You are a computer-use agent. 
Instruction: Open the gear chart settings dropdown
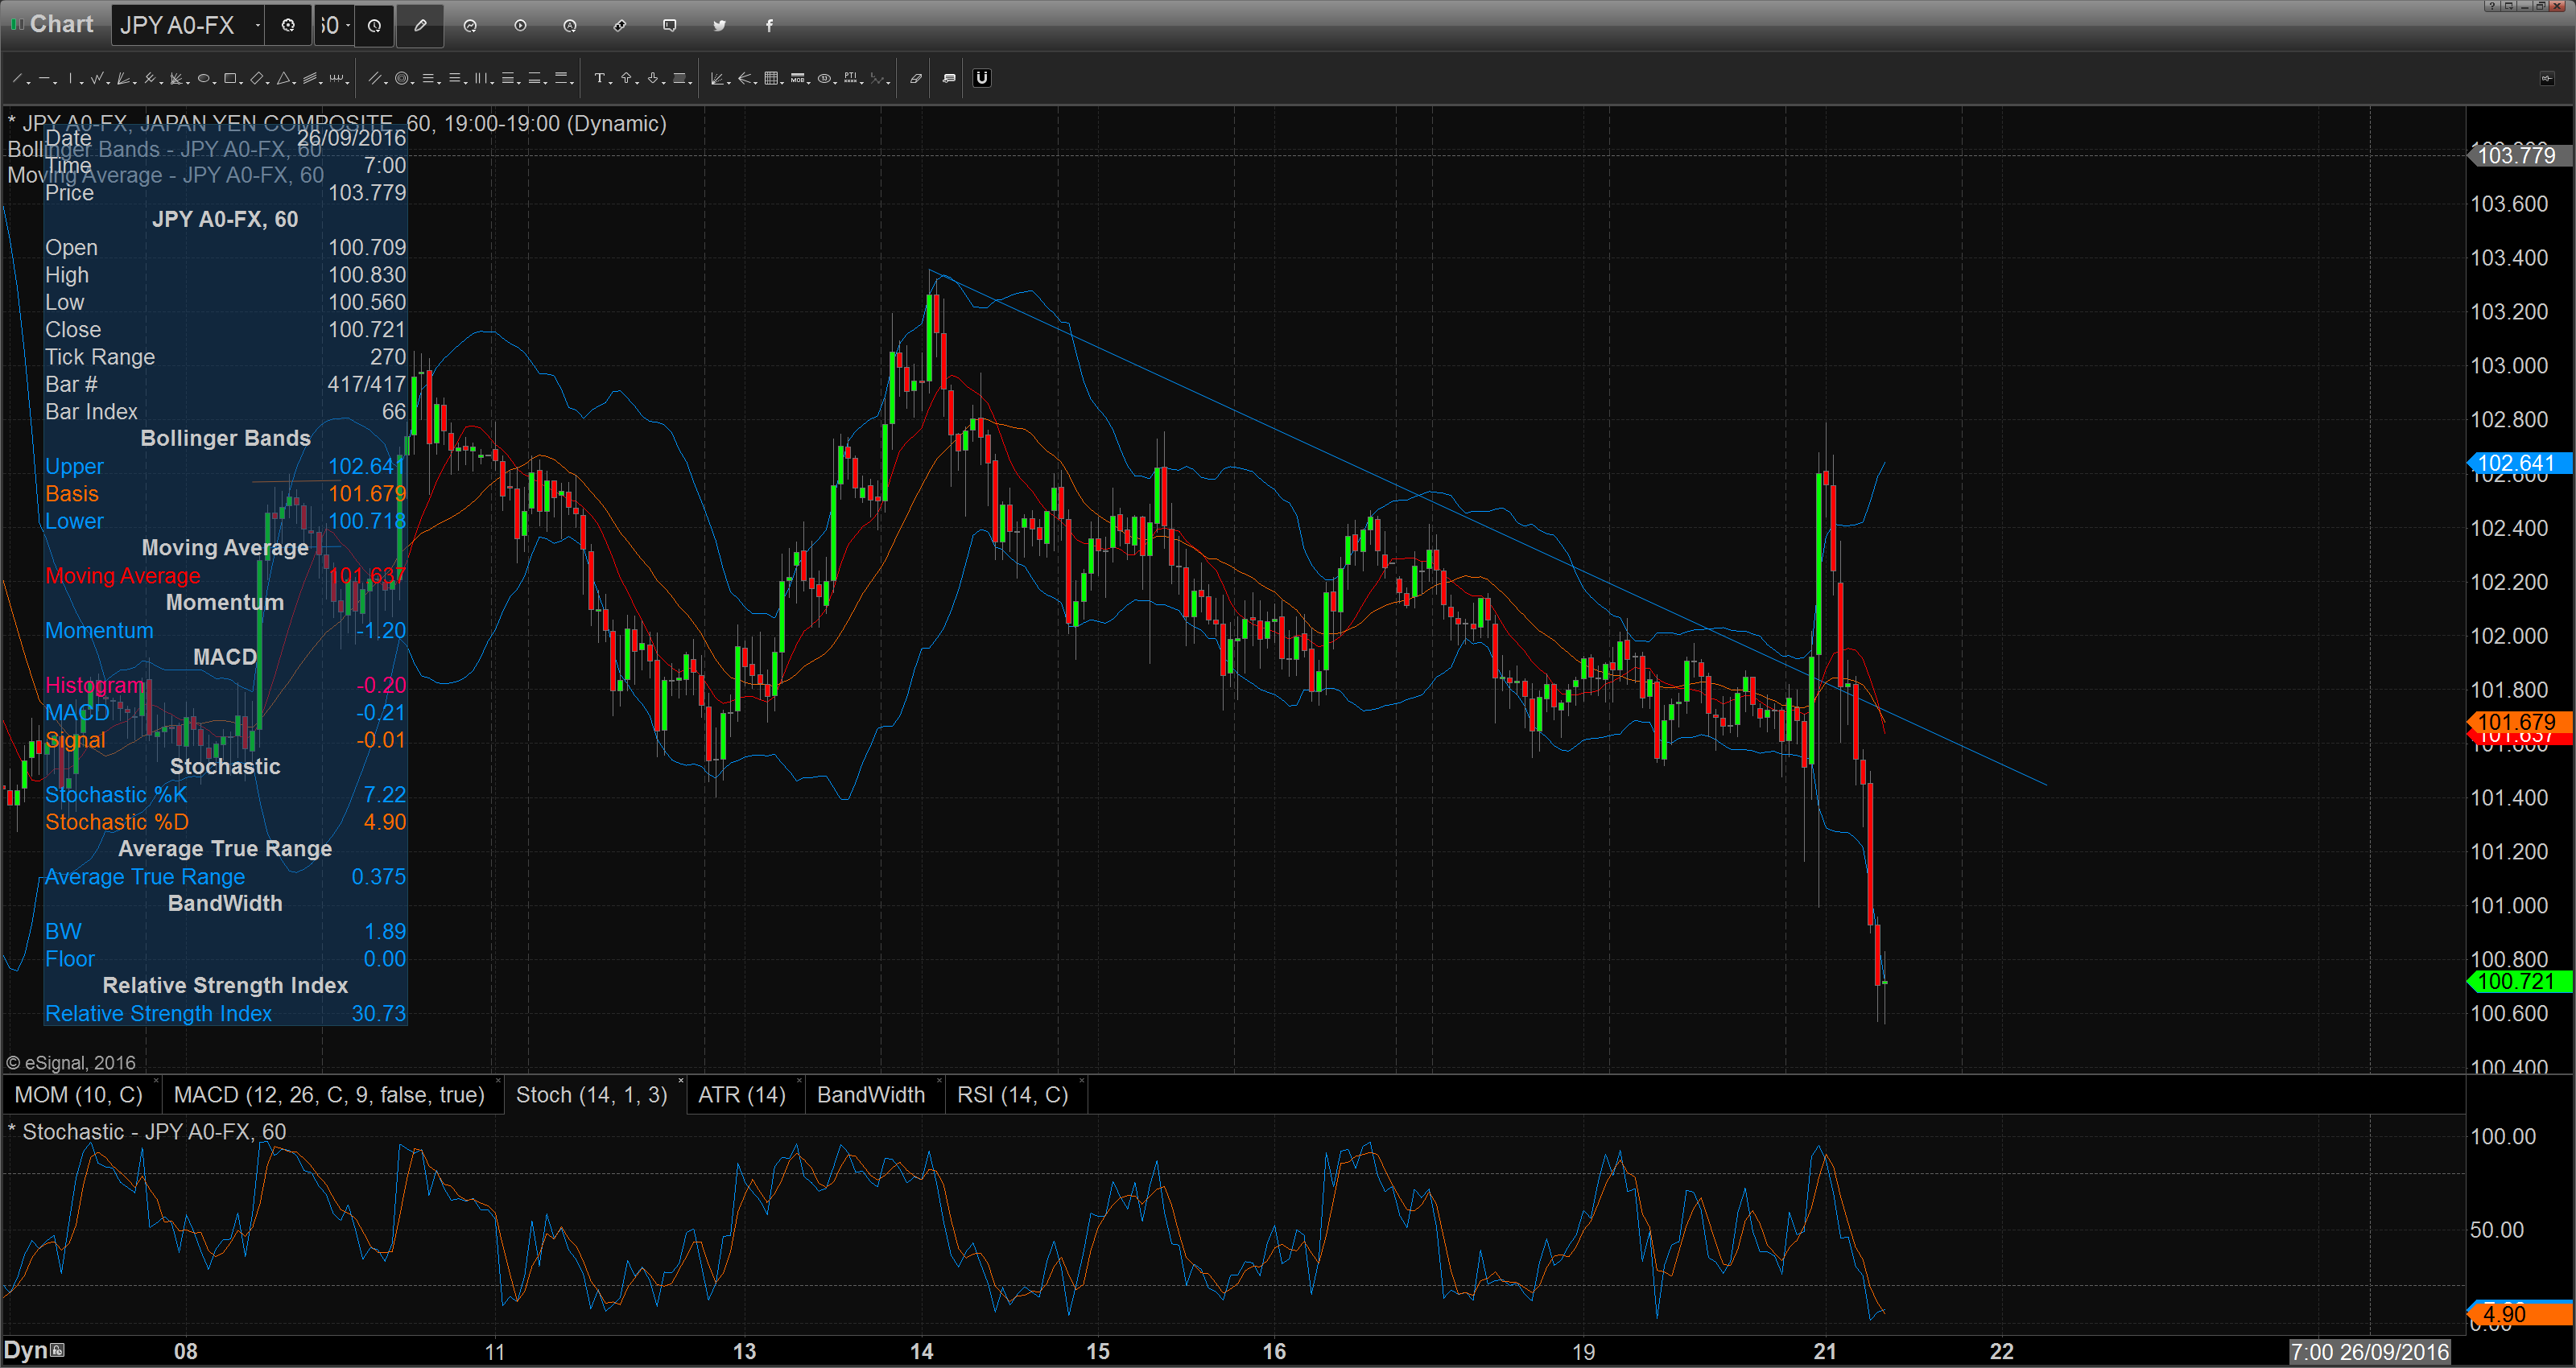pyautogui.click(x=289, y=26)
